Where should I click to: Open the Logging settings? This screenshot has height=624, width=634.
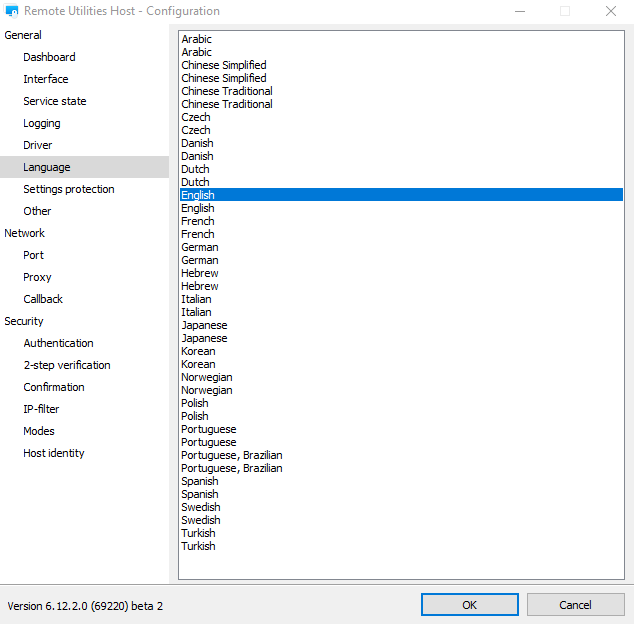pyautogui.click(x=42, y=123)
